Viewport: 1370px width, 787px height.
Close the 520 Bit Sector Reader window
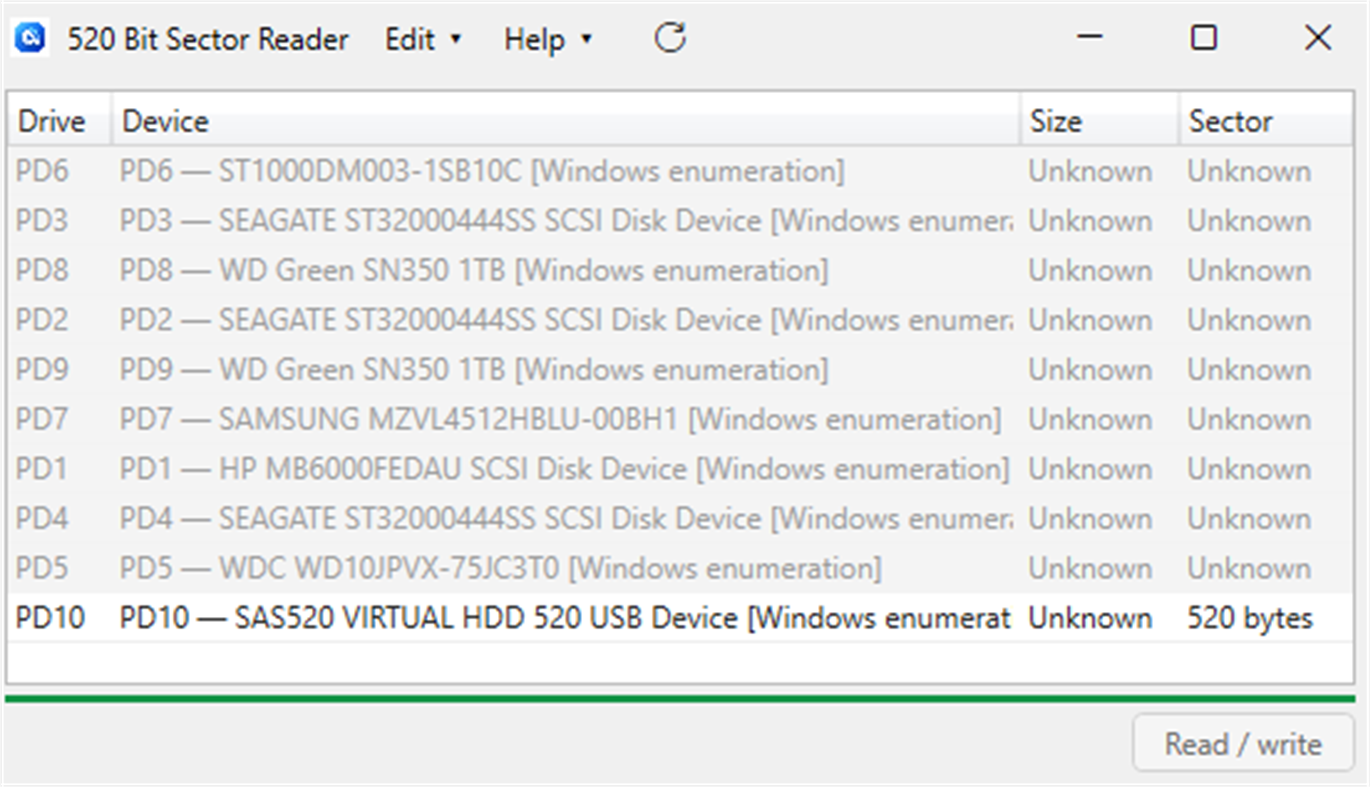(1318, 39)
